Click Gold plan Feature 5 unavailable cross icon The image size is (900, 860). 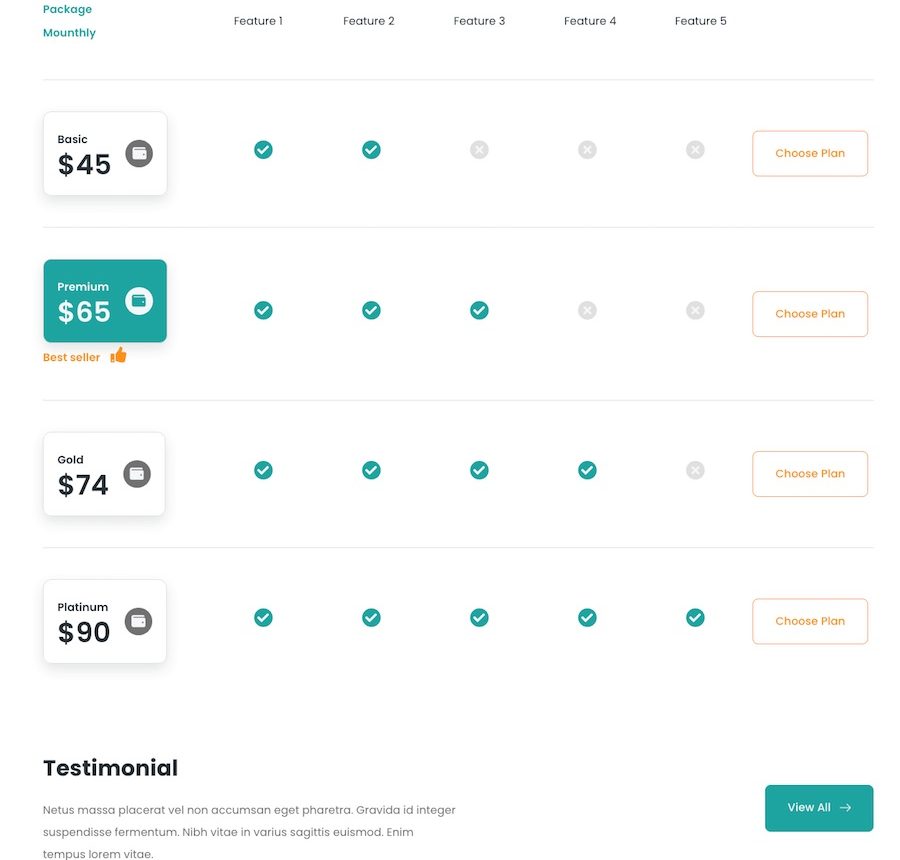(695, 470)
